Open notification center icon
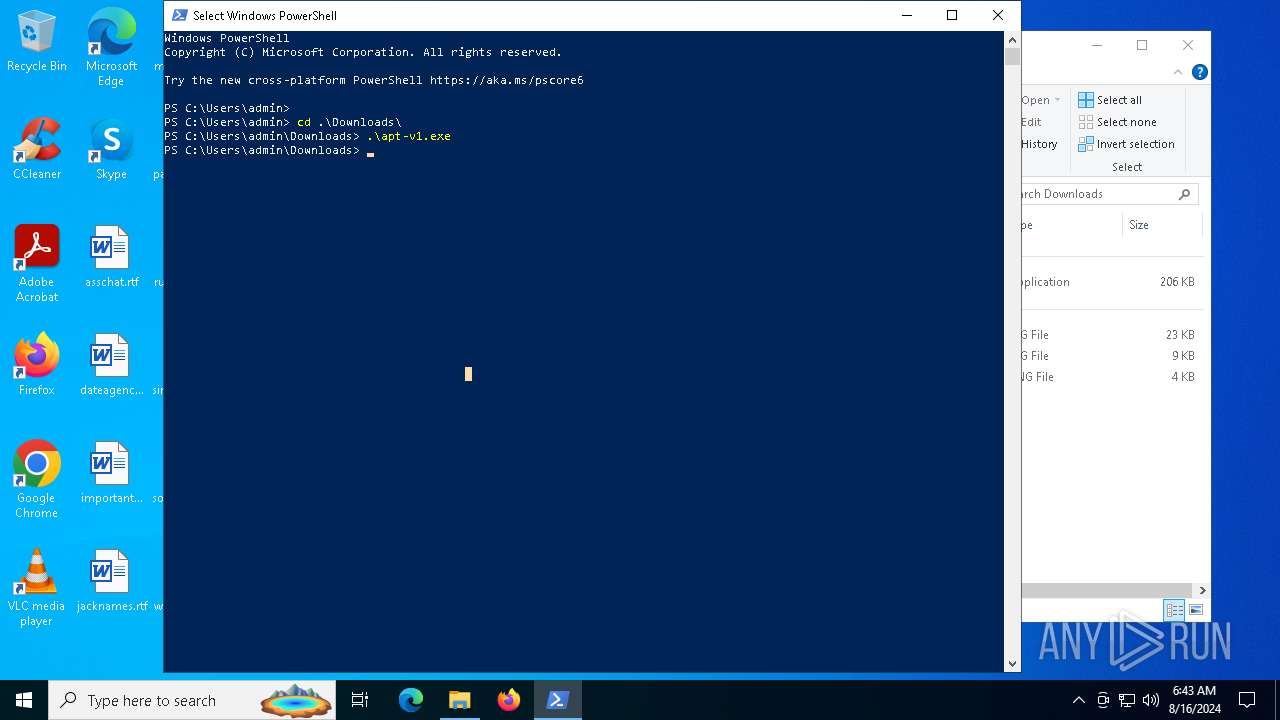Image resolution: width=1280 pixels, height=720 pixels. tap(1247, 700)
